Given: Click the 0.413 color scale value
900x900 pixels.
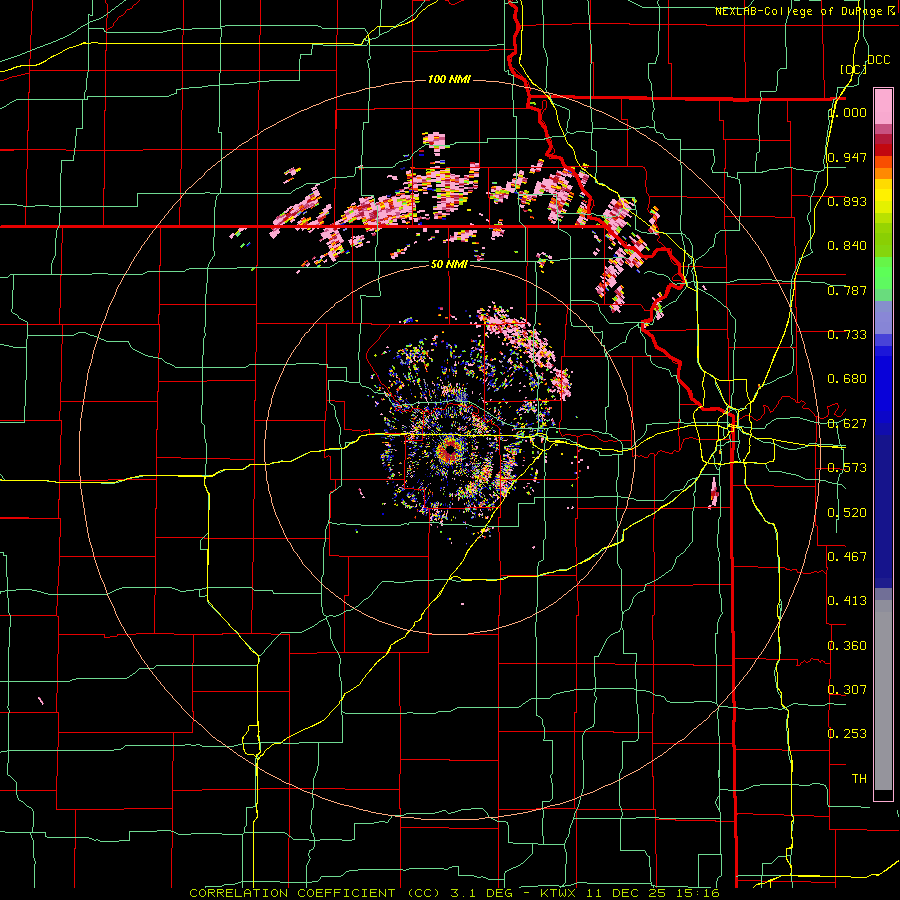Looking at the screenshot, I should [x=847, y=600].
